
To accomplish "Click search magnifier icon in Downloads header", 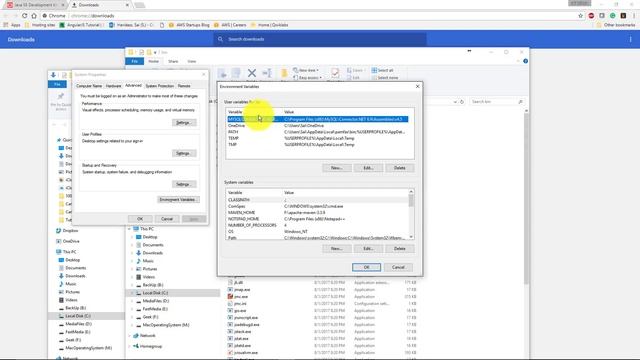I will tap(220, 39).
